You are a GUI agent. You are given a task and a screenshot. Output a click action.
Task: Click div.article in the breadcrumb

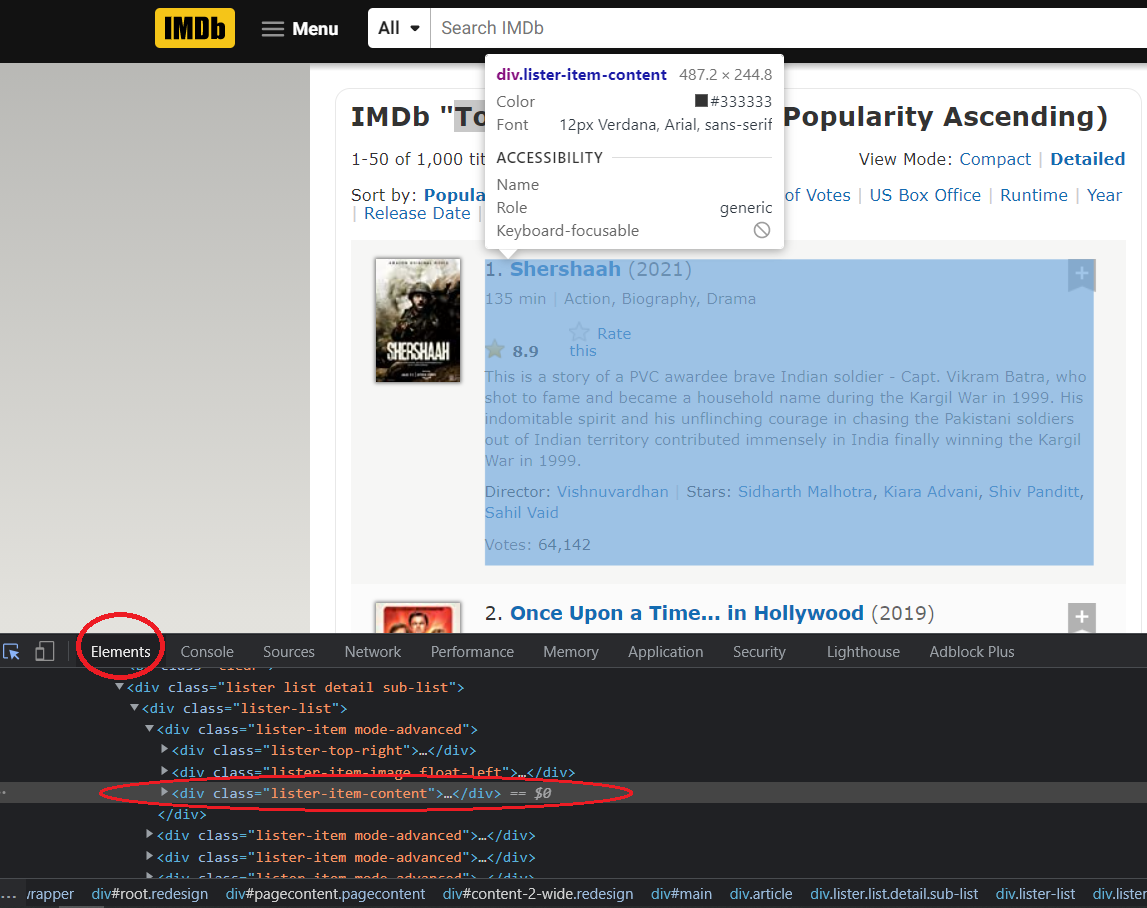[761, 894]
